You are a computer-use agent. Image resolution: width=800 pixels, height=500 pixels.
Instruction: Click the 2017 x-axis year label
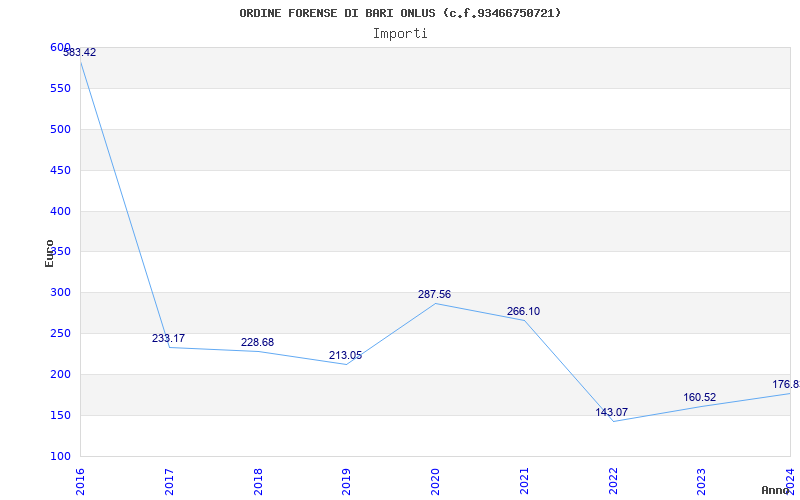pyautogui.click(x=169, y=482)
